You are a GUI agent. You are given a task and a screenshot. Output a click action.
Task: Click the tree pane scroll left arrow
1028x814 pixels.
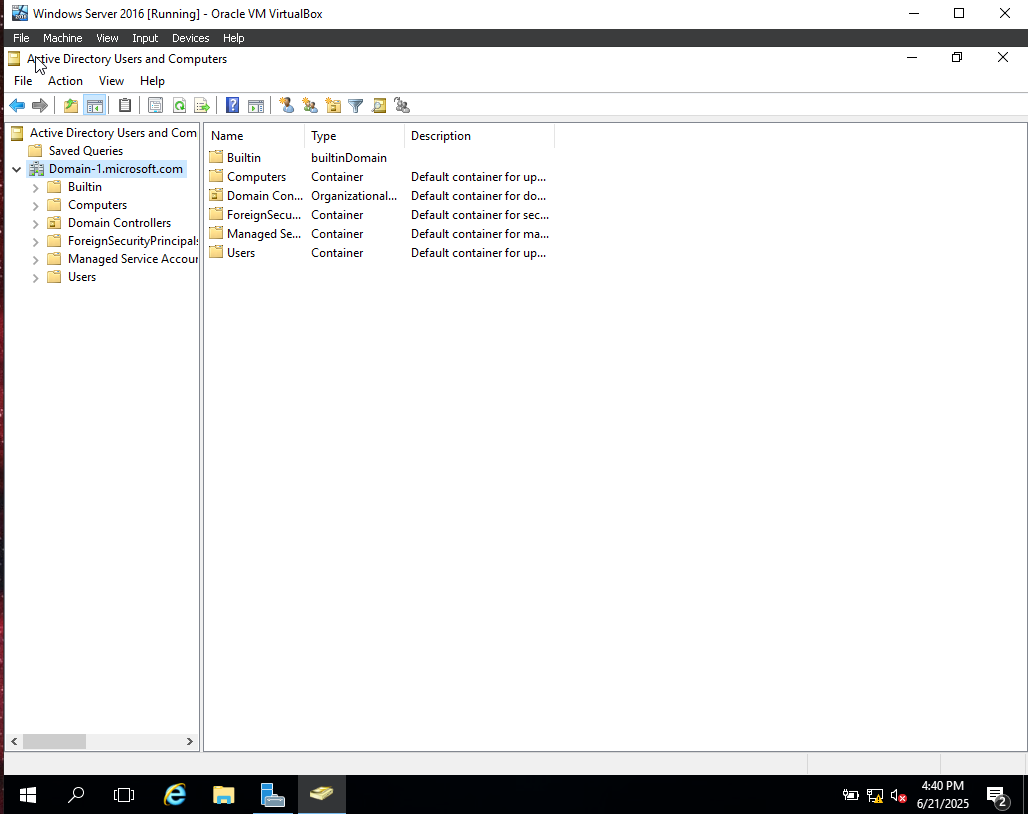(x=14, y=741)
